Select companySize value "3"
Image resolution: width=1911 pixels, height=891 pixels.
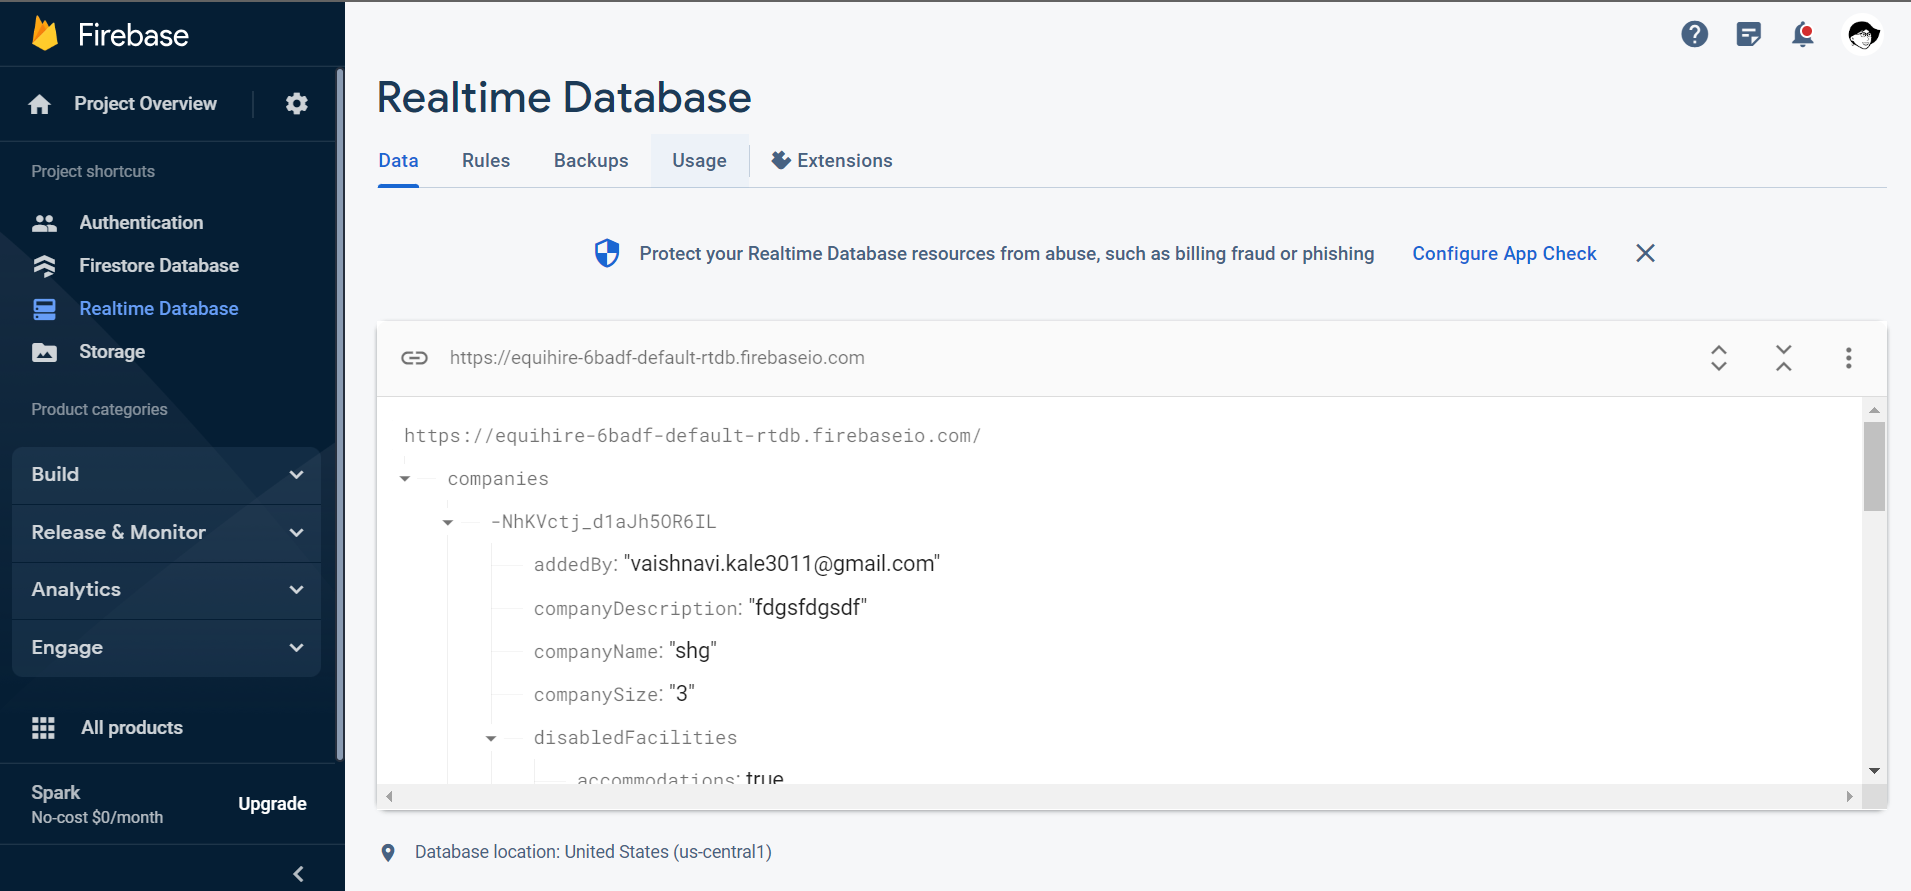(x=682, y=694)
